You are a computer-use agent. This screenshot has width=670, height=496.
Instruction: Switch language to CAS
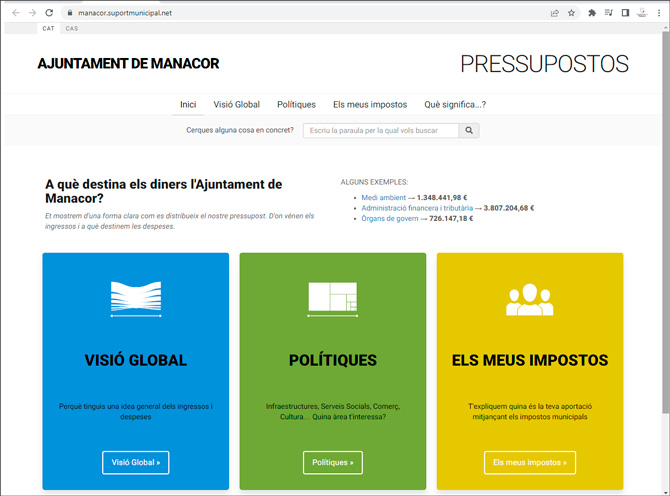(x=72, y=29)
